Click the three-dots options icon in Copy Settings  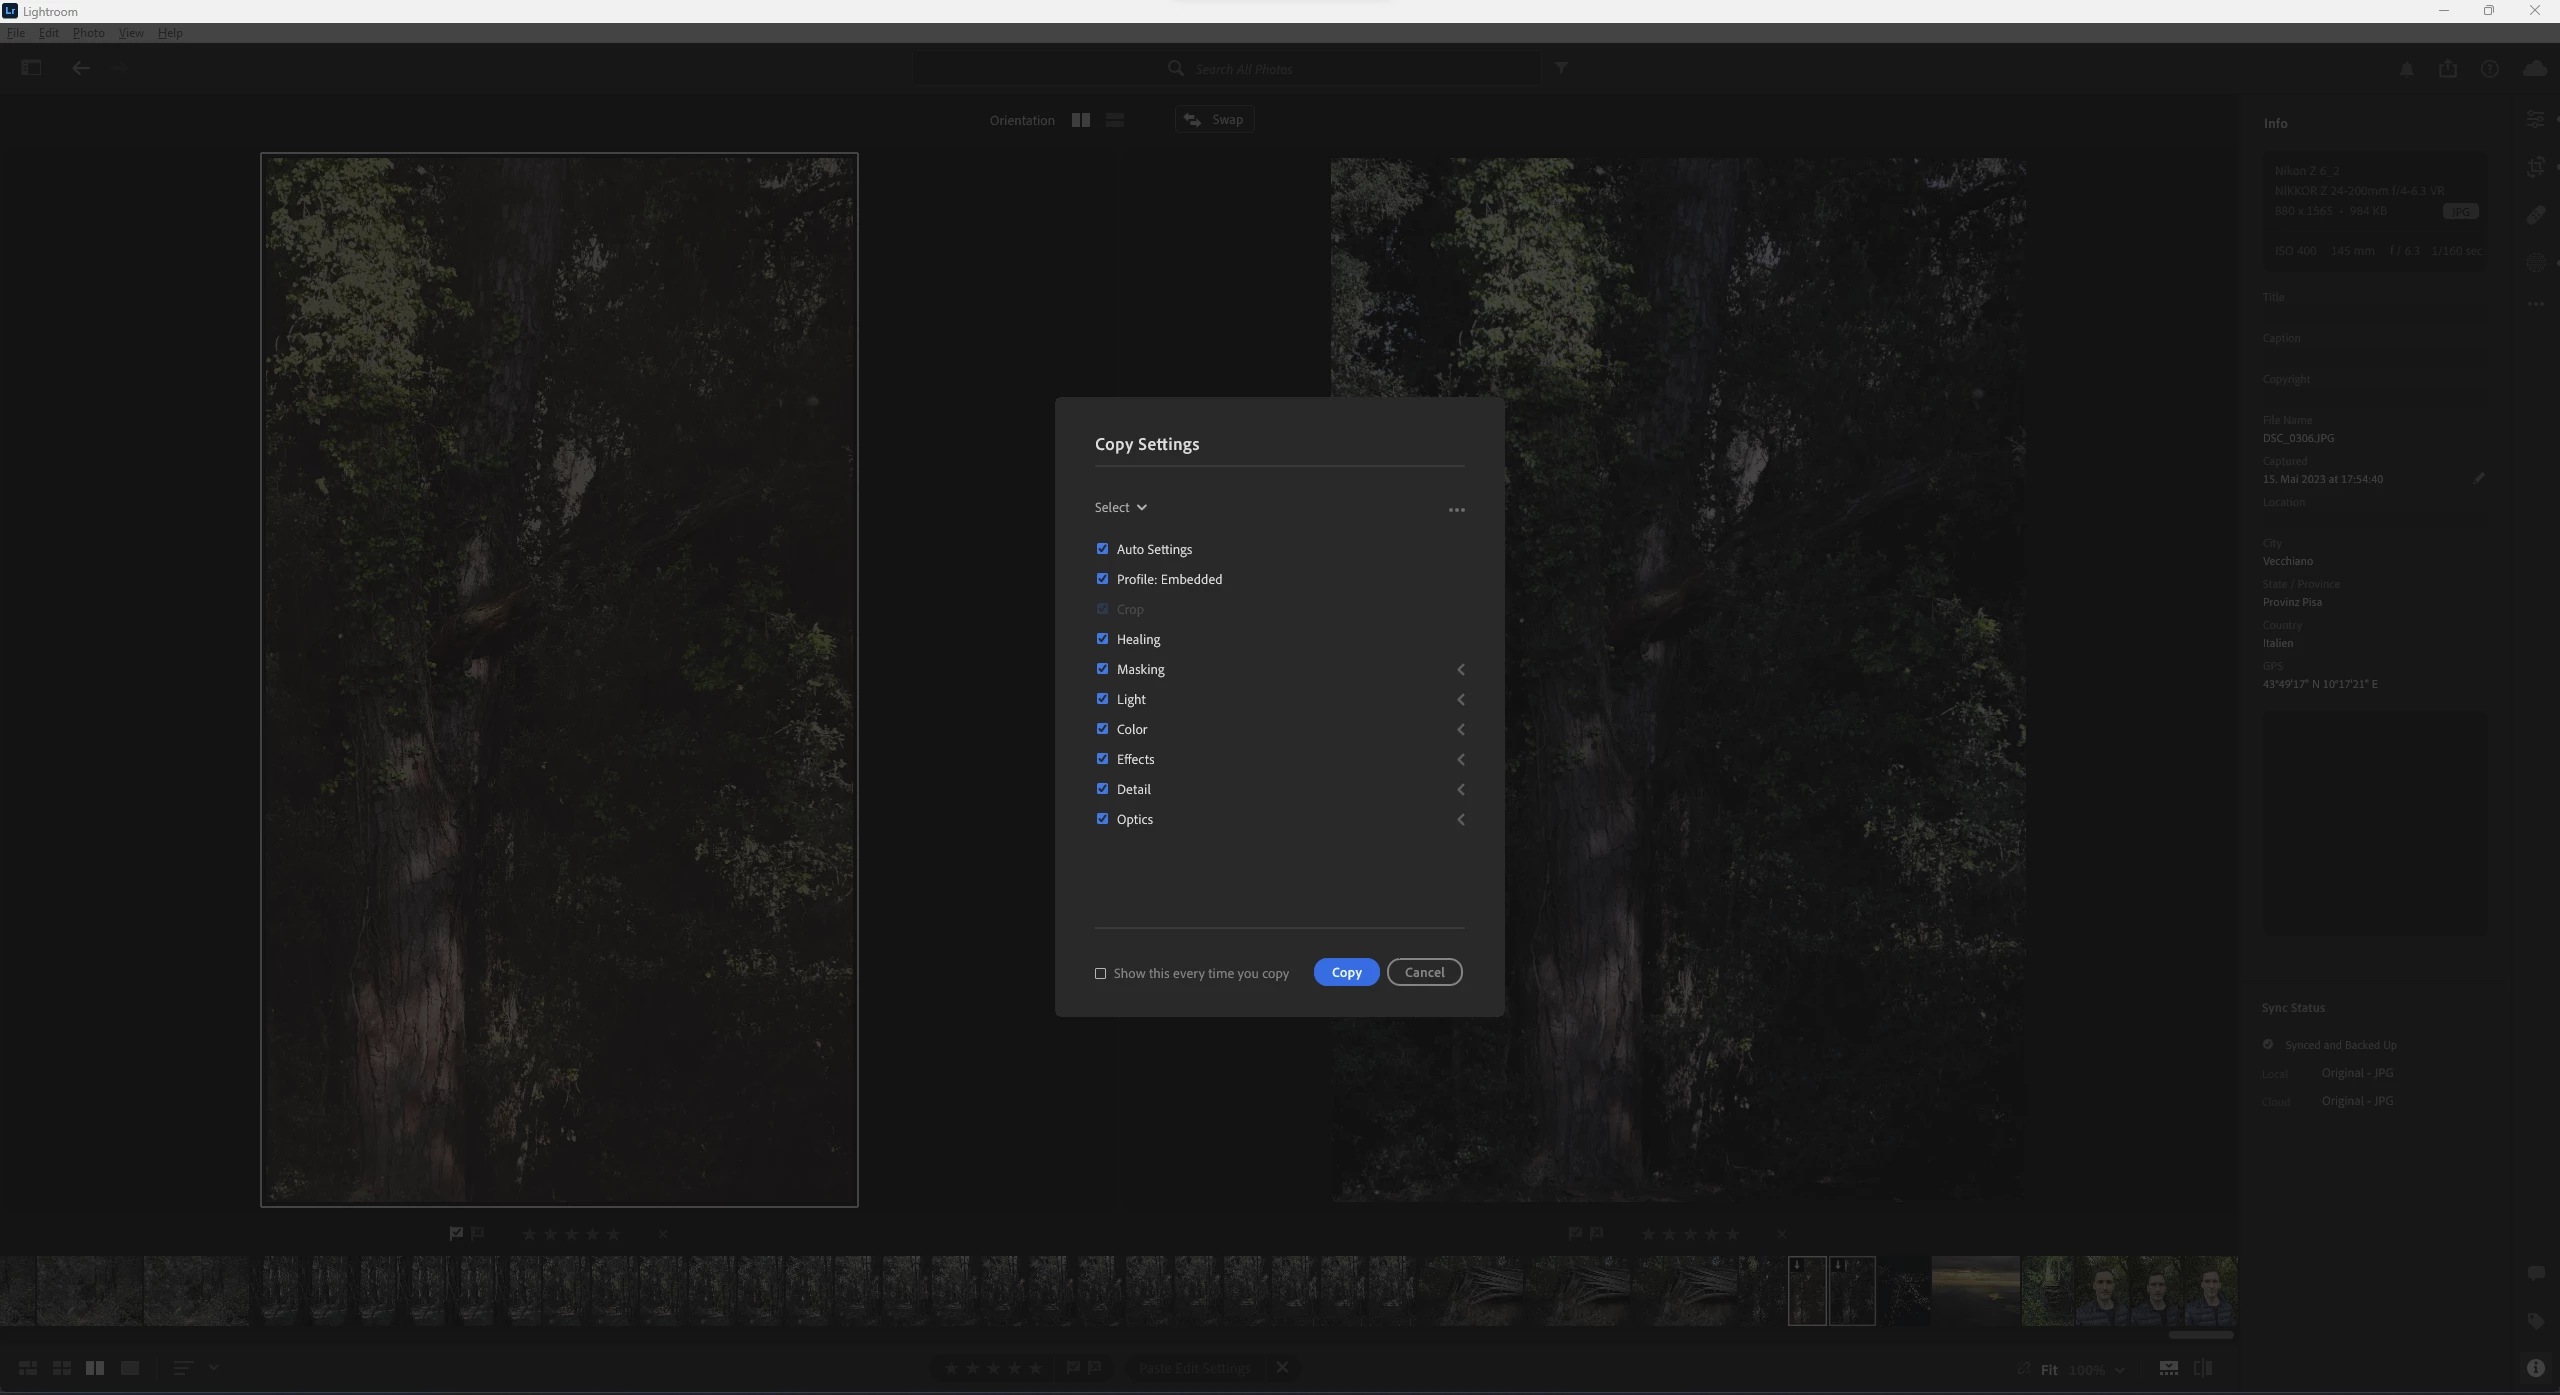pos(1456,510)
